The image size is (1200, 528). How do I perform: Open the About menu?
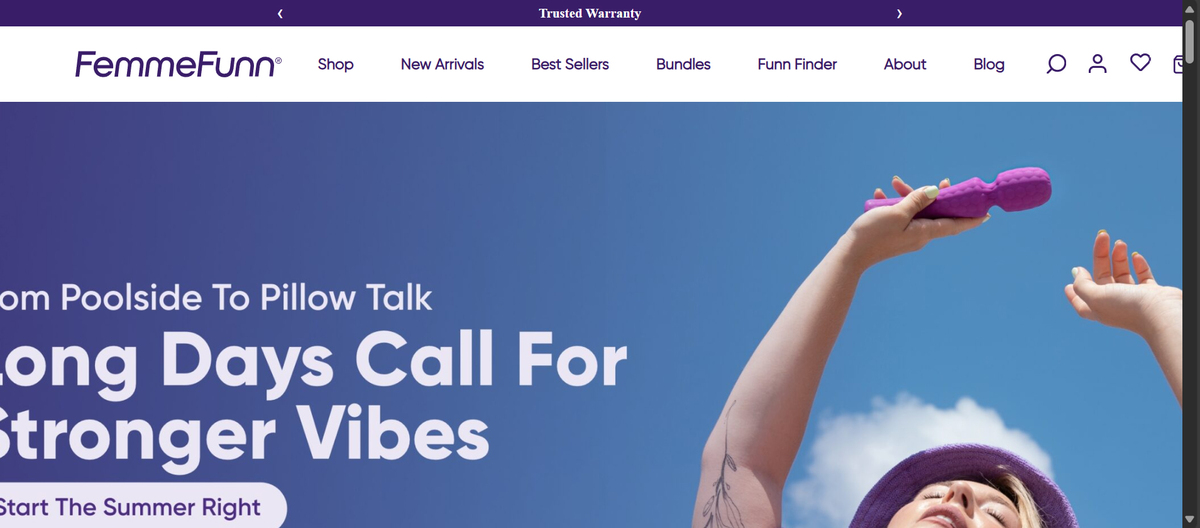pos(905,64)
